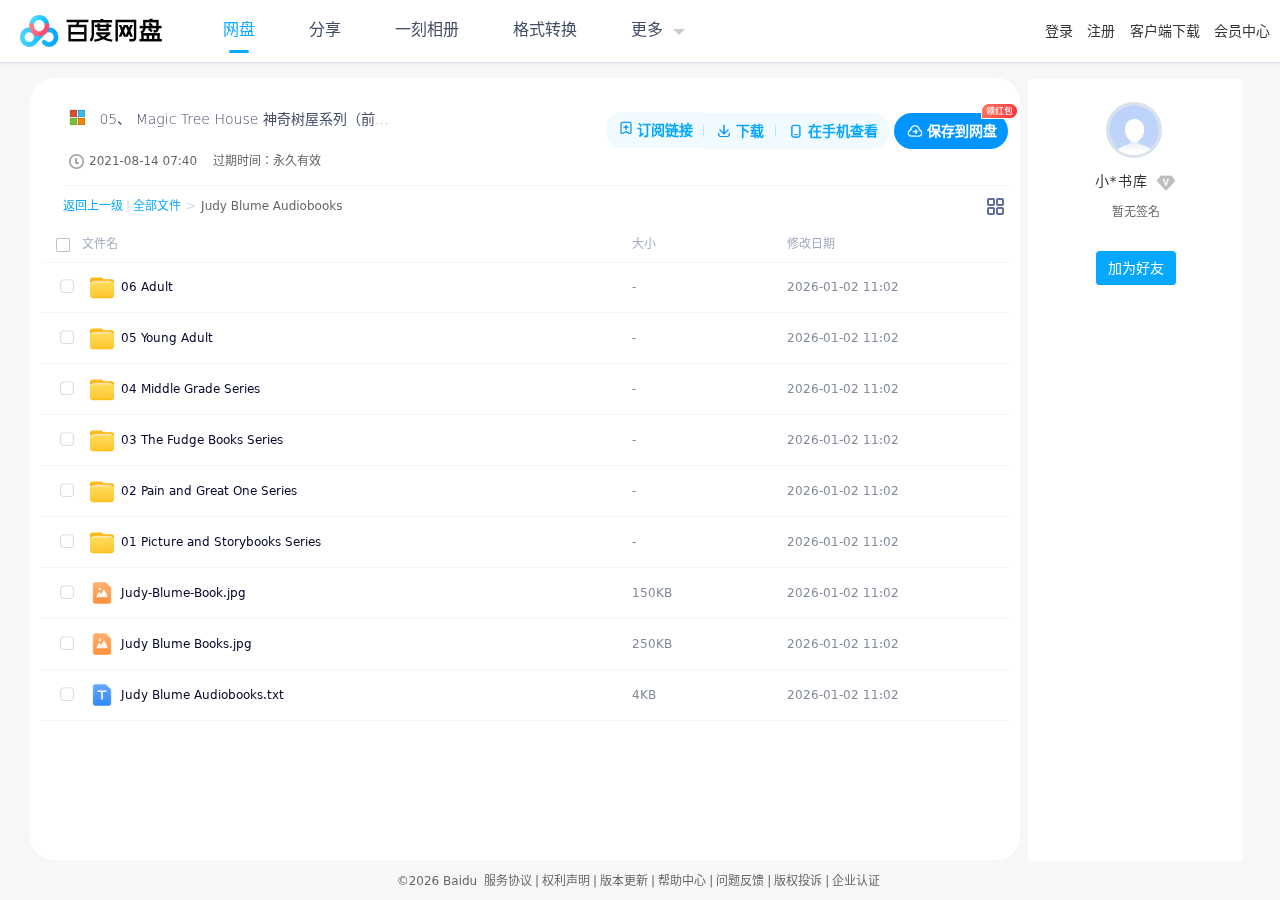Open the 网盘 tab
1280x900 pixels.
(x=239, y=30)
